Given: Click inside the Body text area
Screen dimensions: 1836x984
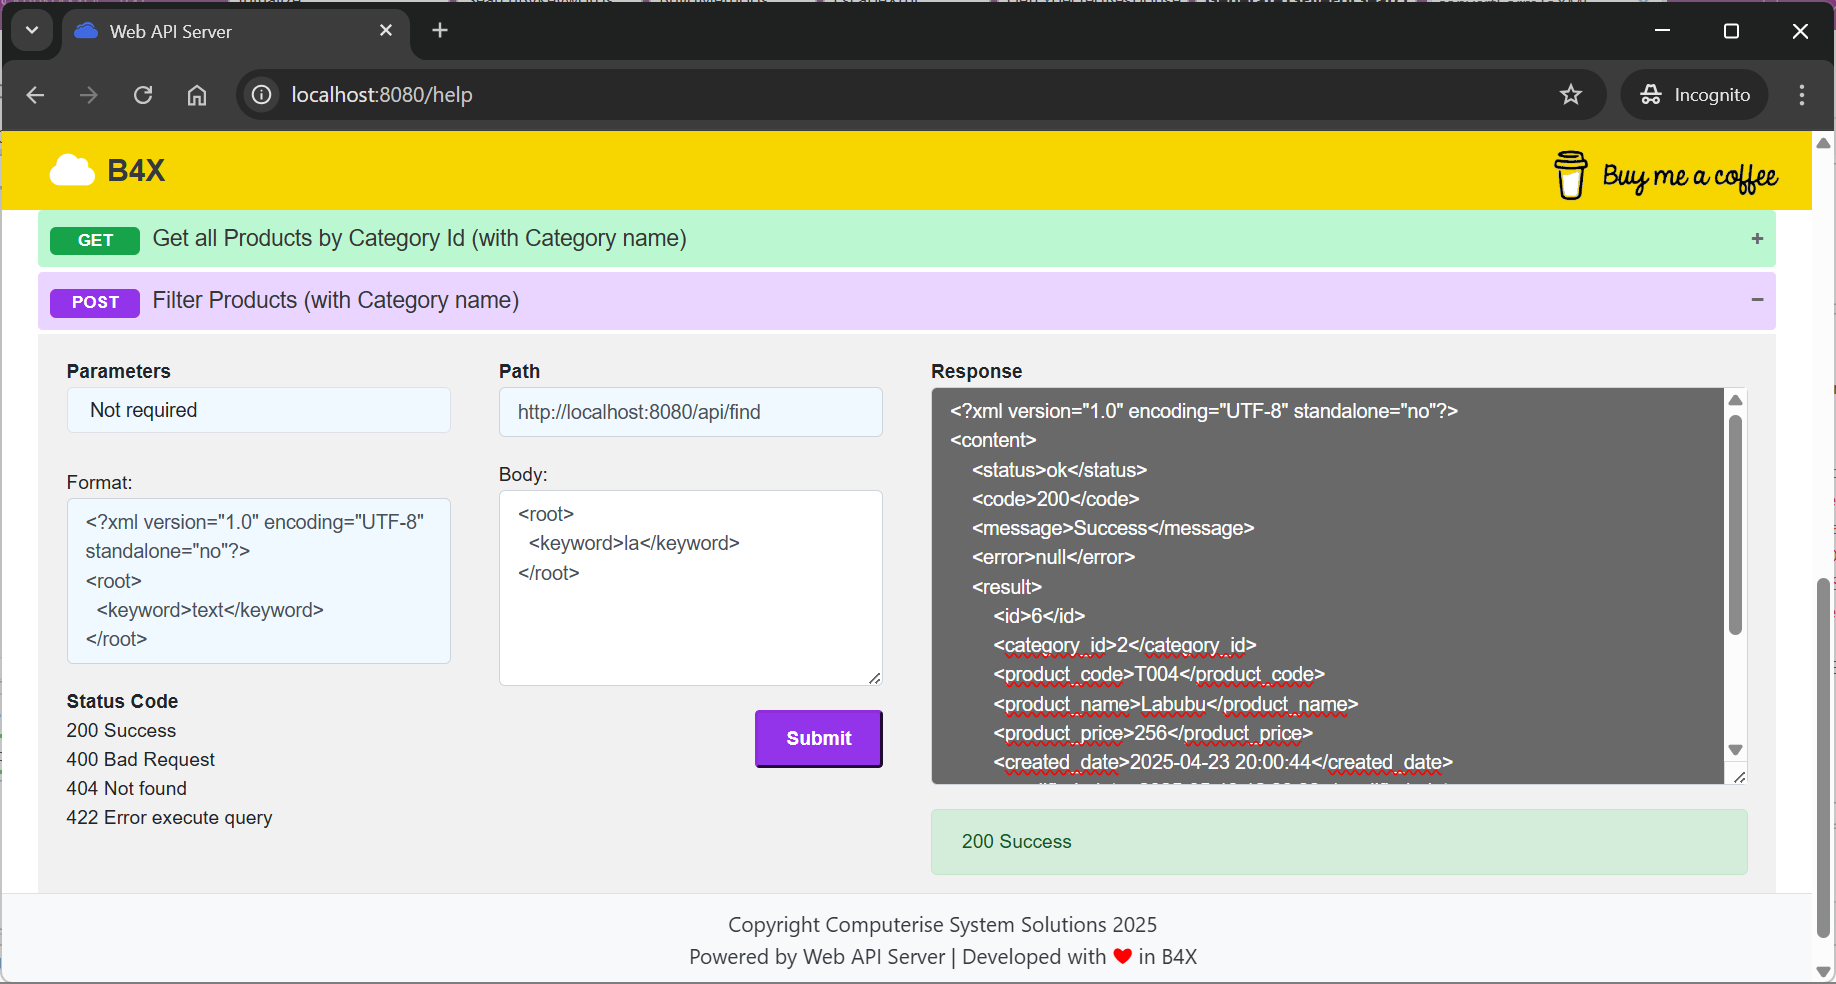Looking at the screenshot, I should pyautogui.click(x=689, y=588).
